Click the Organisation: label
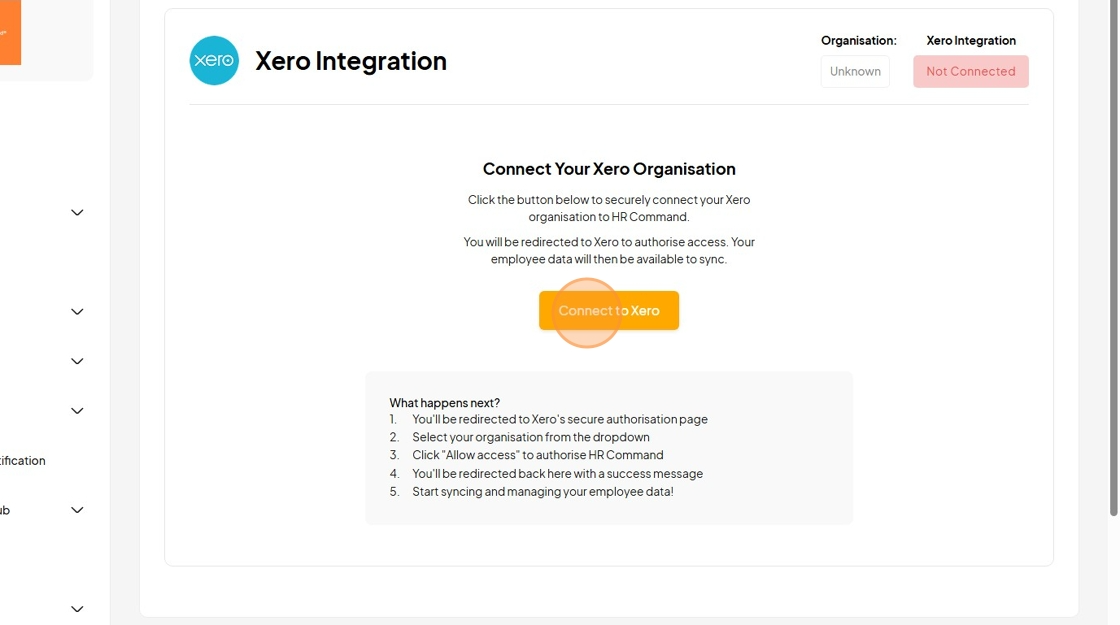This screenshot has height=625, width=1120. 859,41
